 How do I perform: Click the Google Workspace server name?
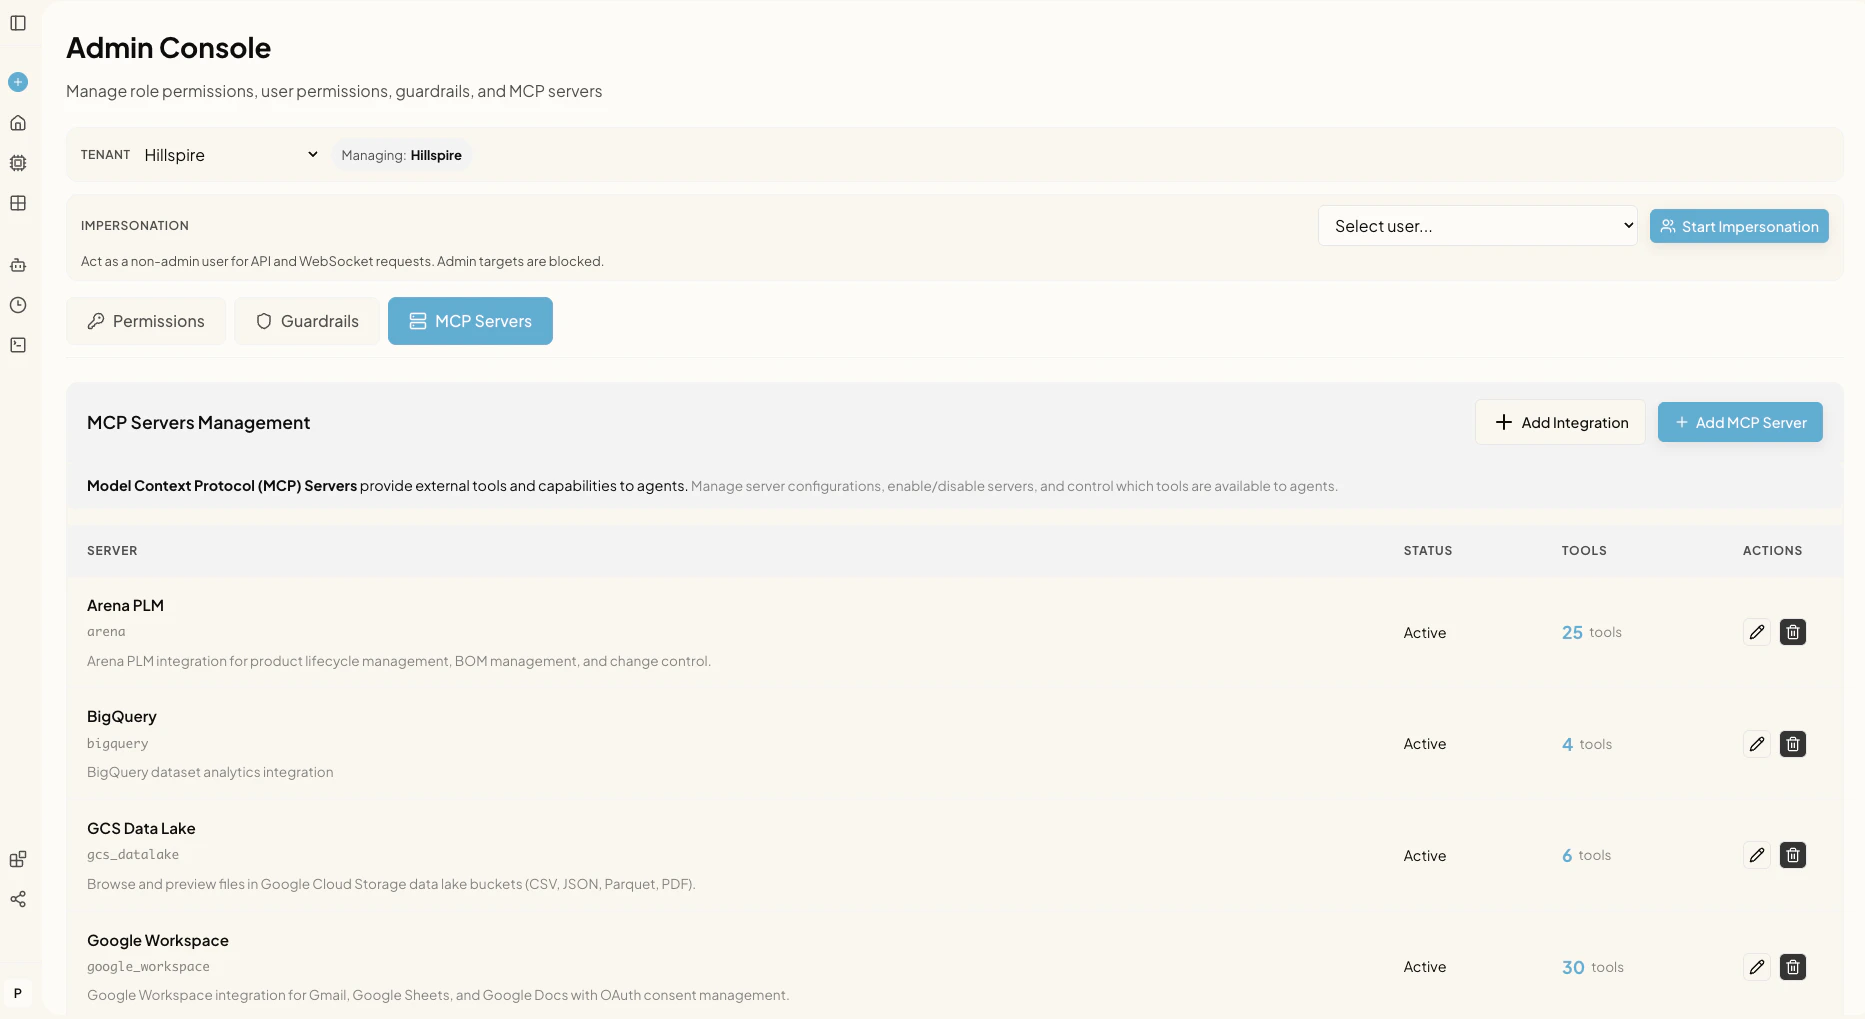(x=158, y=941)
